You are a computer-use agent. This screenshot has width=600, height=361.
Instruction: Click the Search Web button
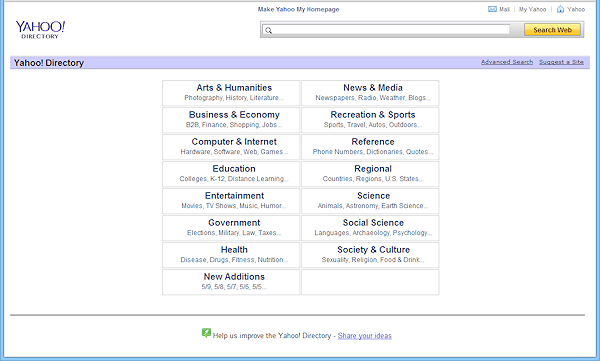(x=552, y=30)
